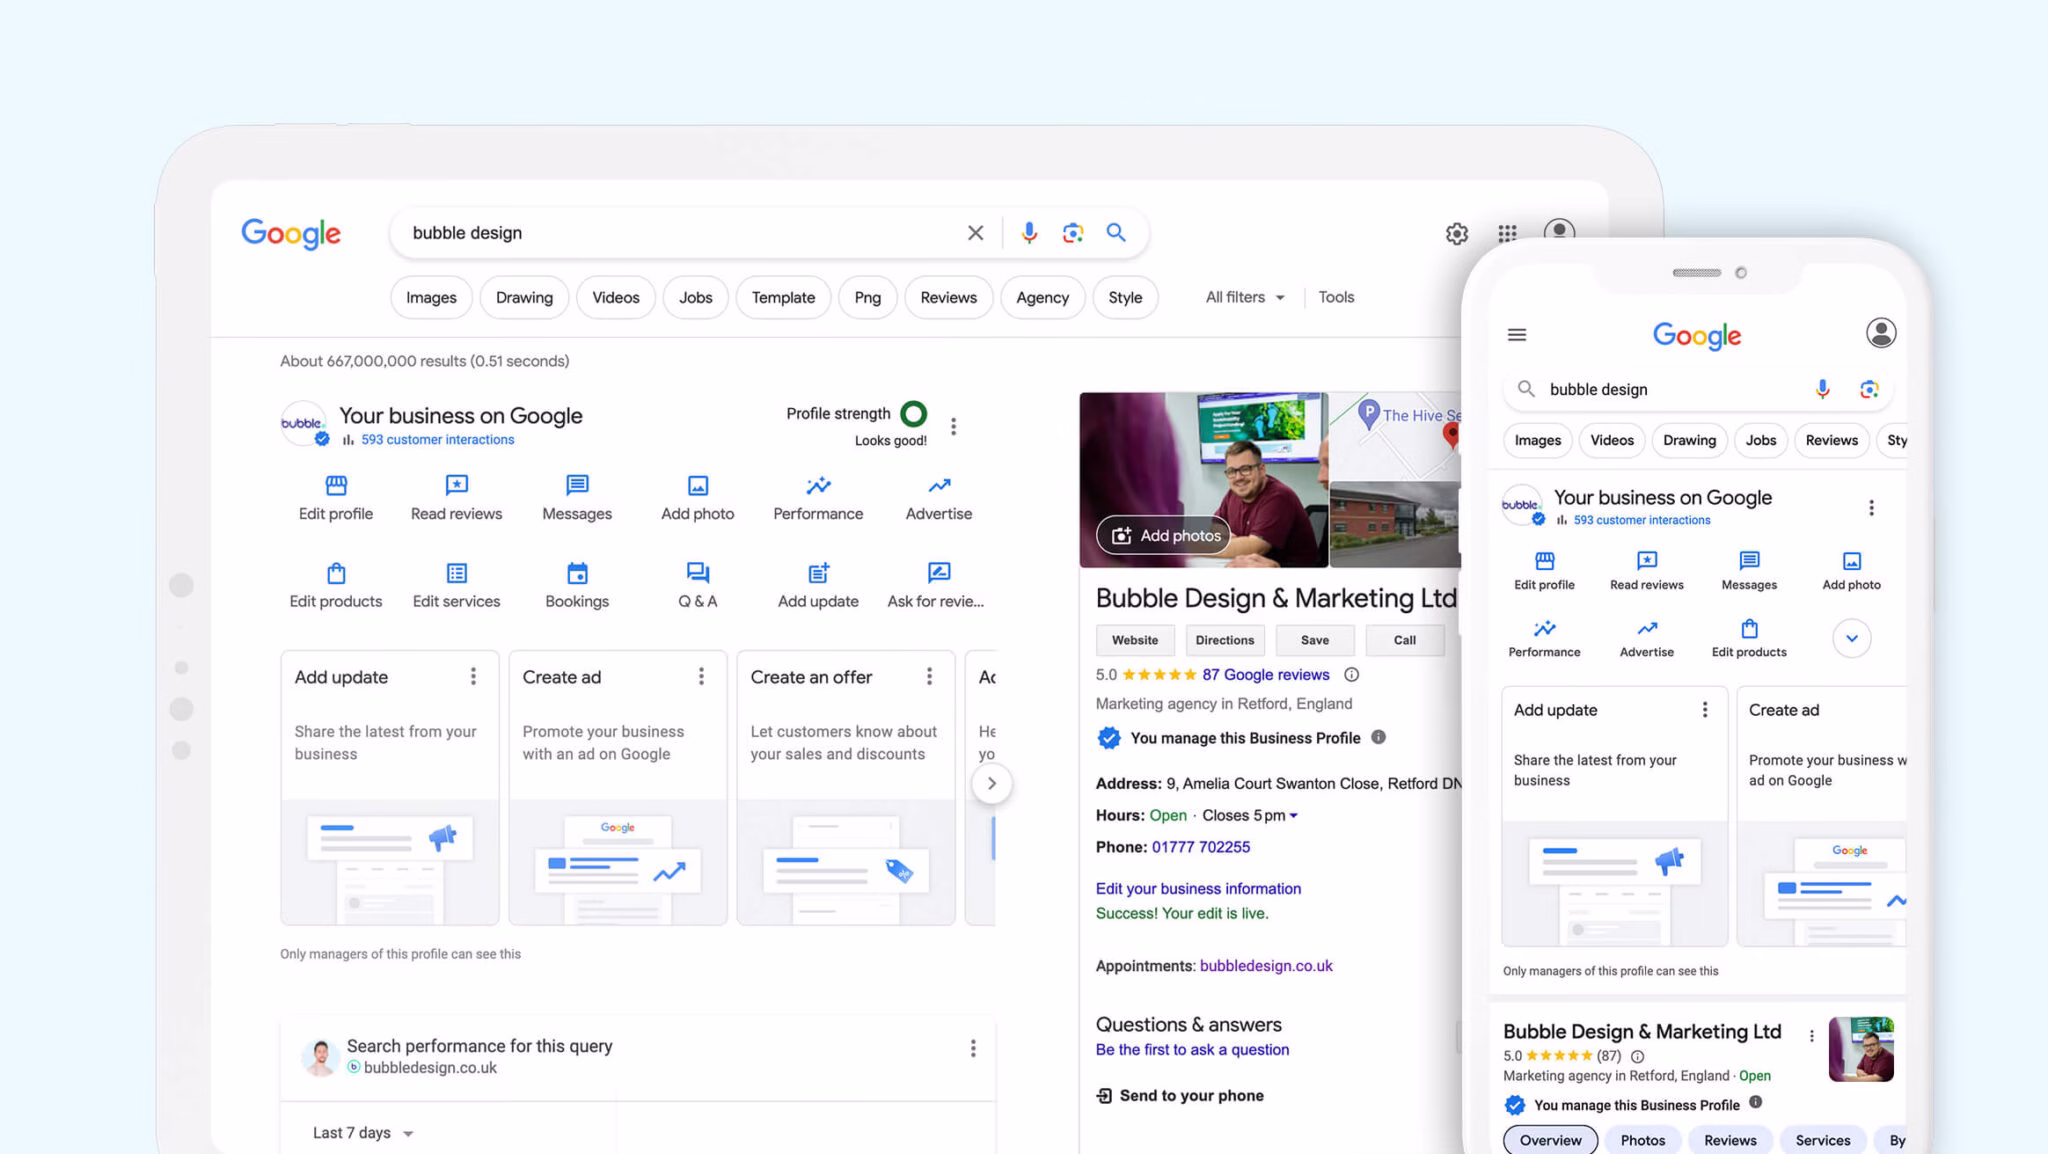Open the Last 7 days dropdown
The image size is (2048, 1154).
[x=362, y=1133]
